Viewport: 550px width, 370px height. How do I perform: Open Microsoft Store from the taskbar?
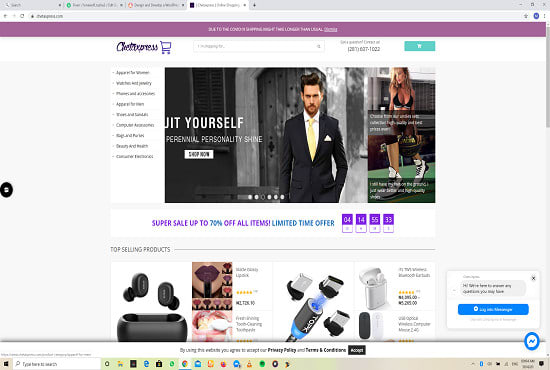tap(159, 364)
